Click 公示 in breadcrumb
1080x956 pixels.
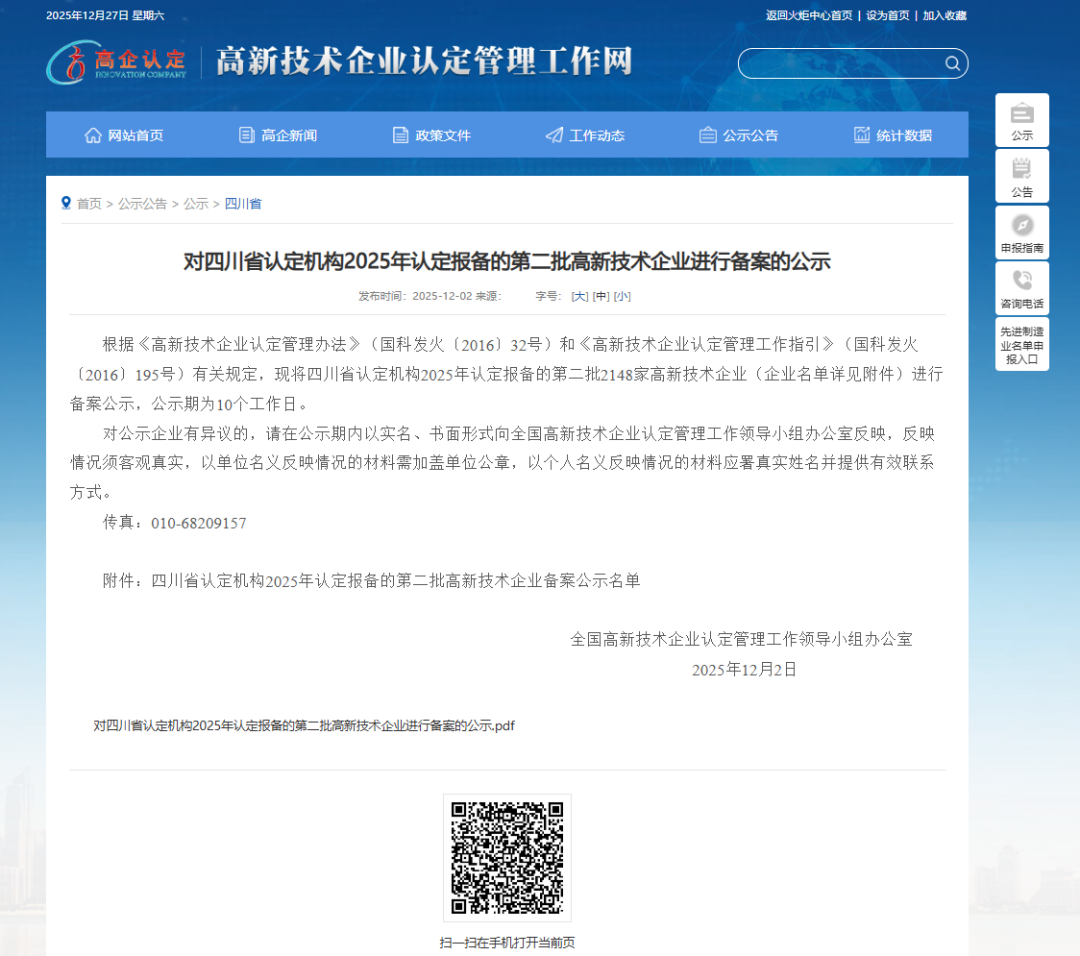tap(196, 204)
